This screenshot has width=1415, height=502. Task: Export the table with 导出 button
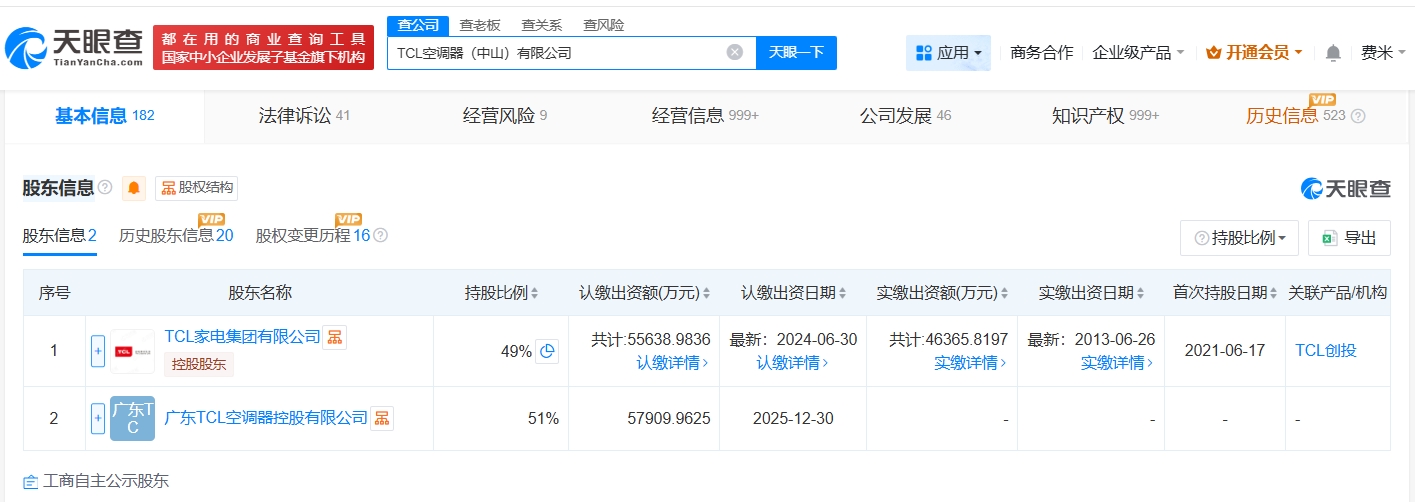pyautogui.click(x=1349, y=238)
